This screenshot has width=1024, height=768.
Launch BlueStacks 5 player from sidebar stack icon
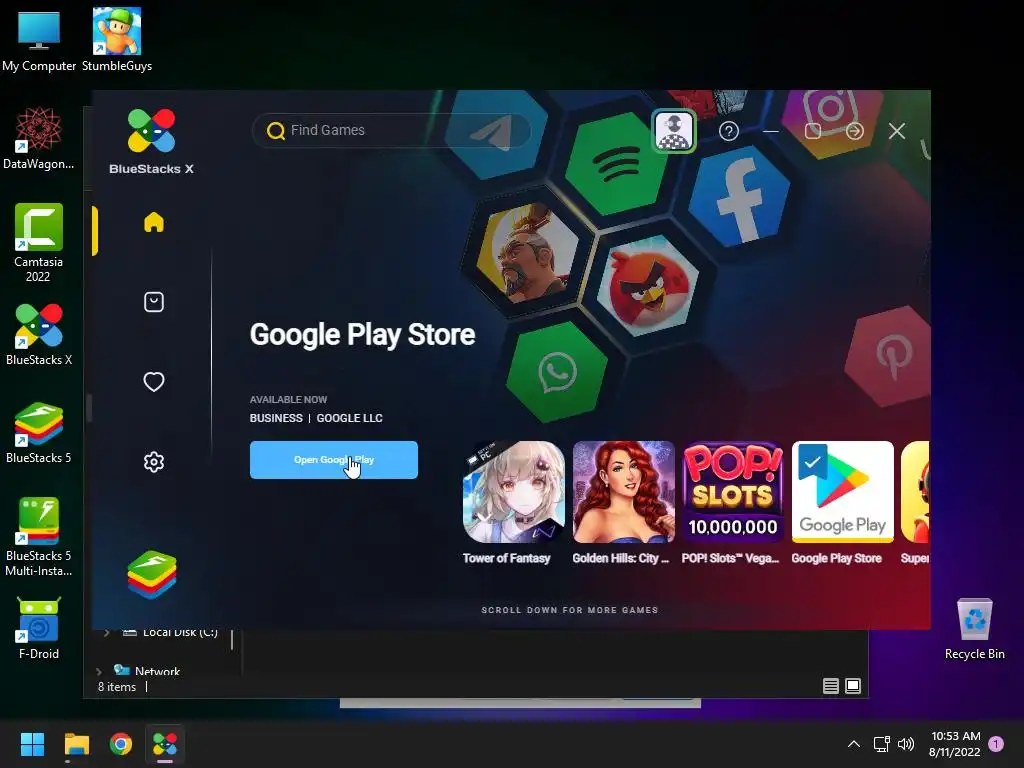coord(152,575)
